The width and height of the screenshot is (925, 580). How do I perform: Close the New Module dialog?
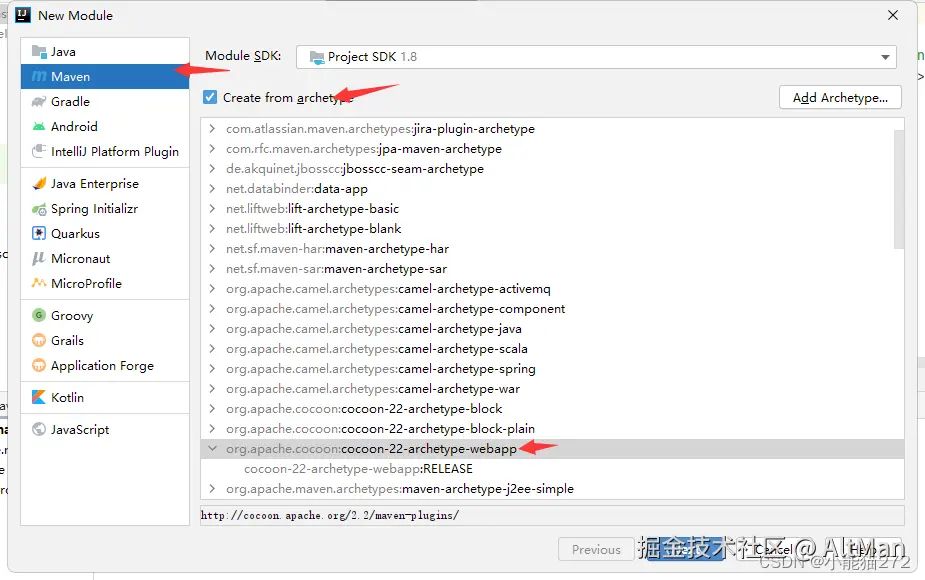893,15
